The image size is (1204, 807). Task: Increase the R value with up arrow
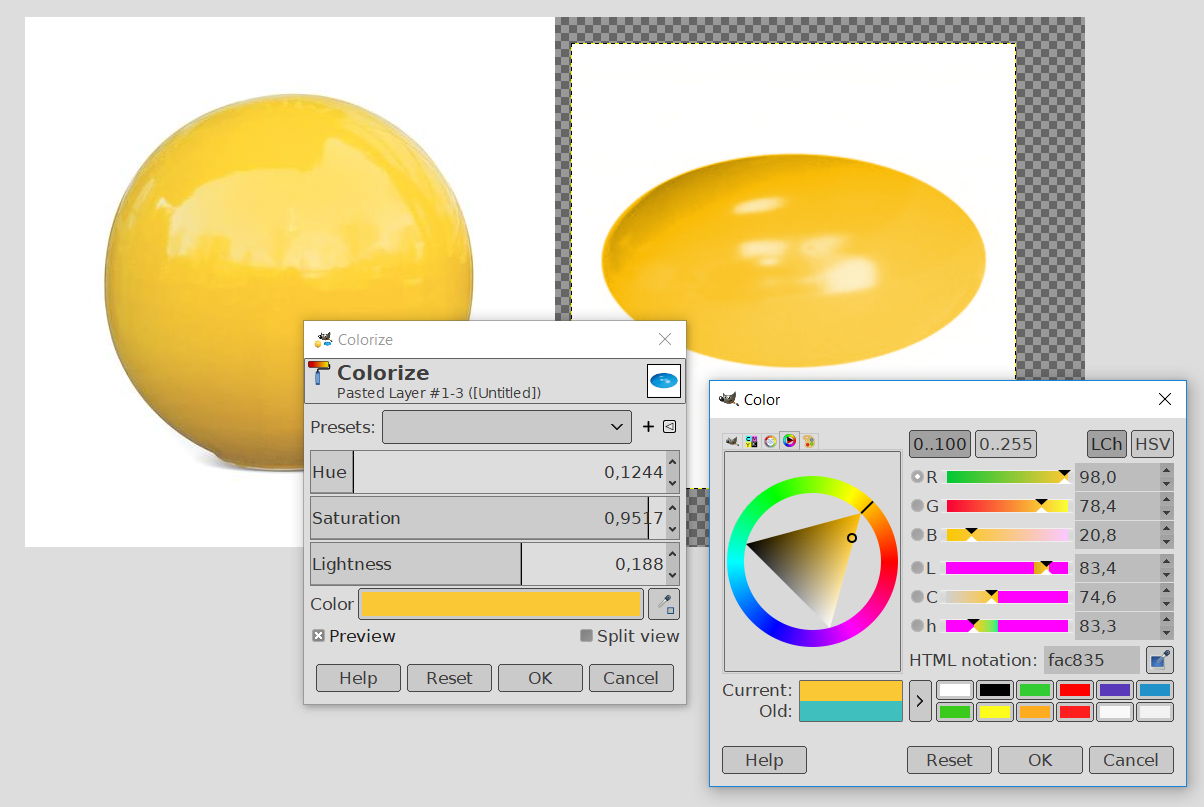point(1166,470)
